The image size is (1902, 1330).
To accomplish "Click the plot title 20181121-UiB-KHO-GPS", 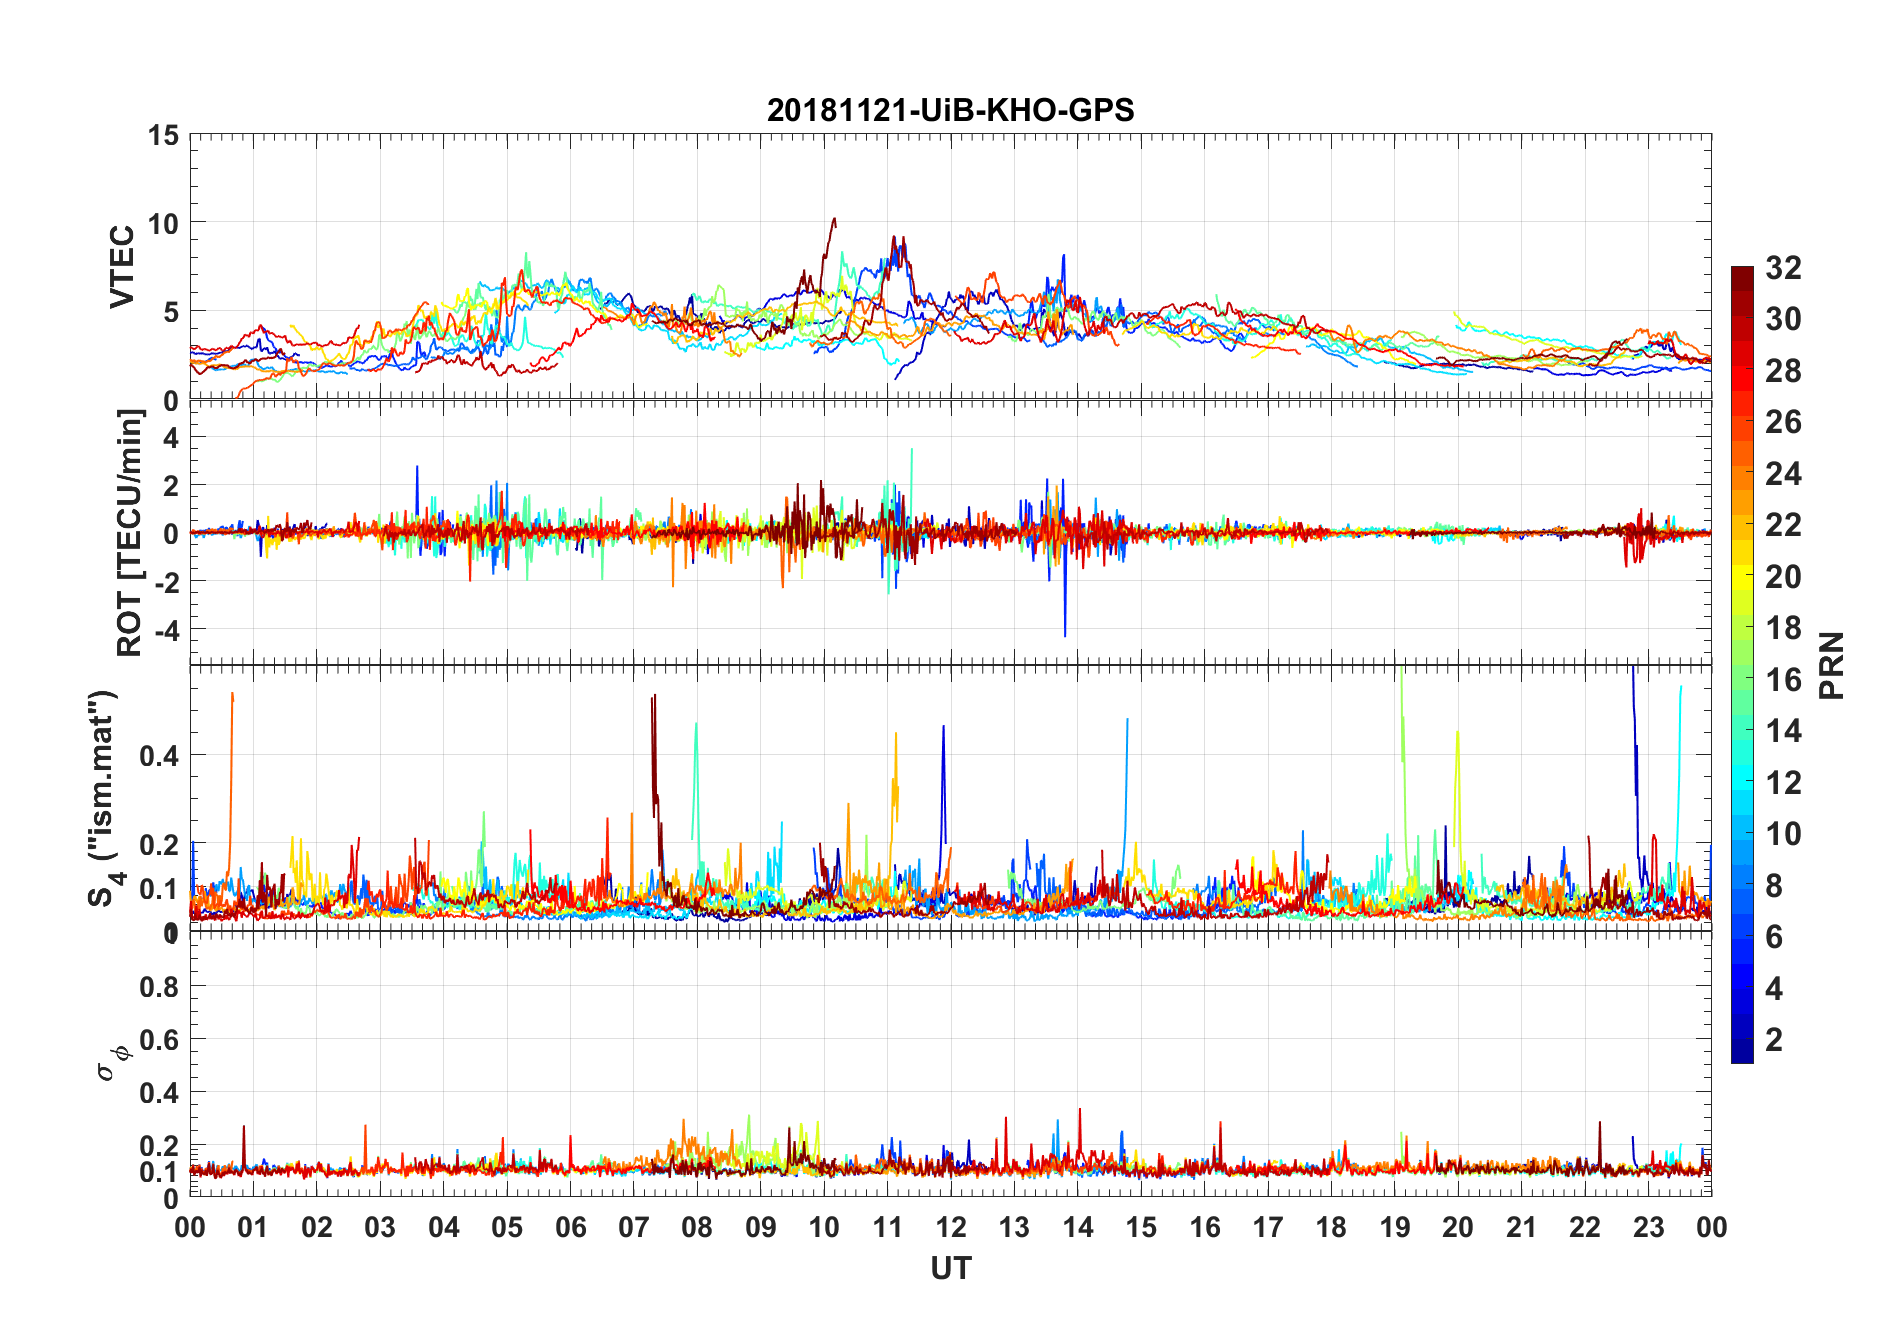I will pos(950,110).
